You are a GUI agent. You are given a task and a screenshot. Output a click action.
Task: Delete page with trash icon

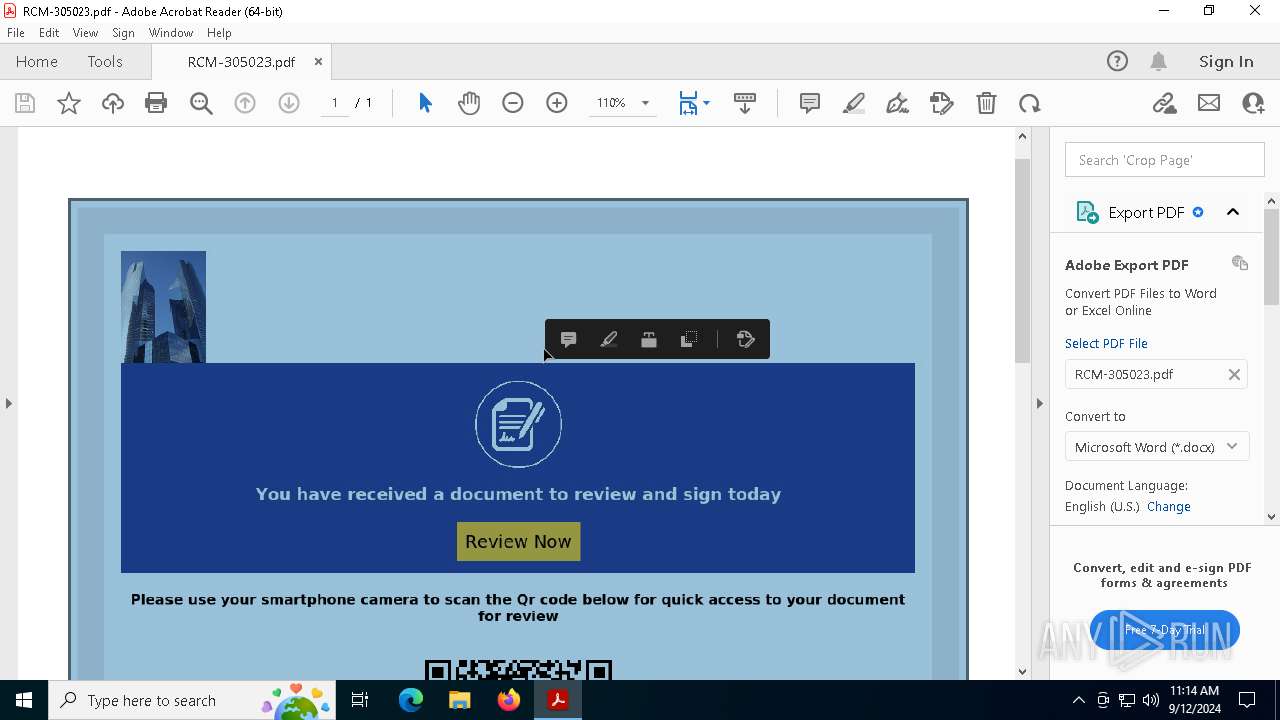coord(986,103)
